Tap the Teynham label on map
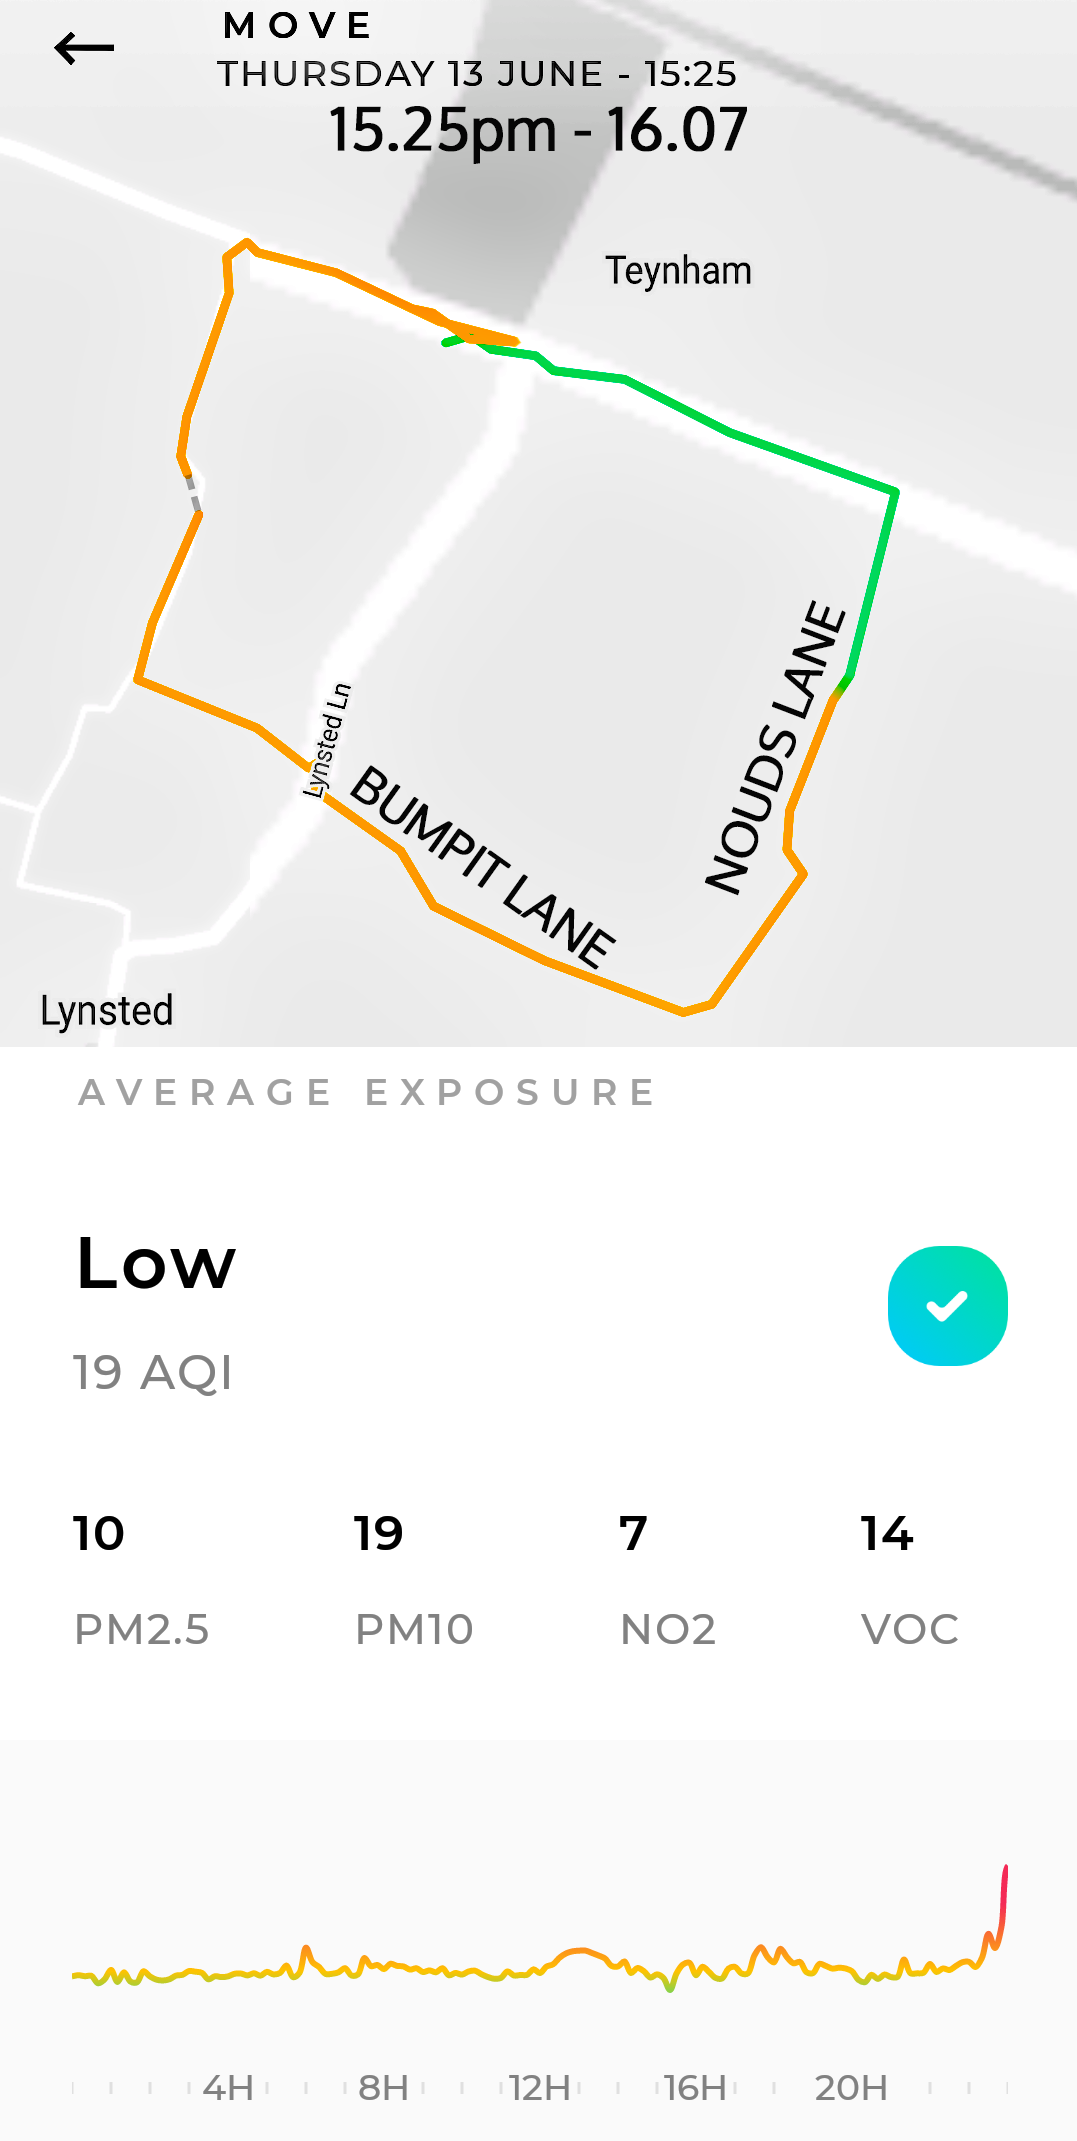This screenshot has height=2141, width=1077. point(678,271)
